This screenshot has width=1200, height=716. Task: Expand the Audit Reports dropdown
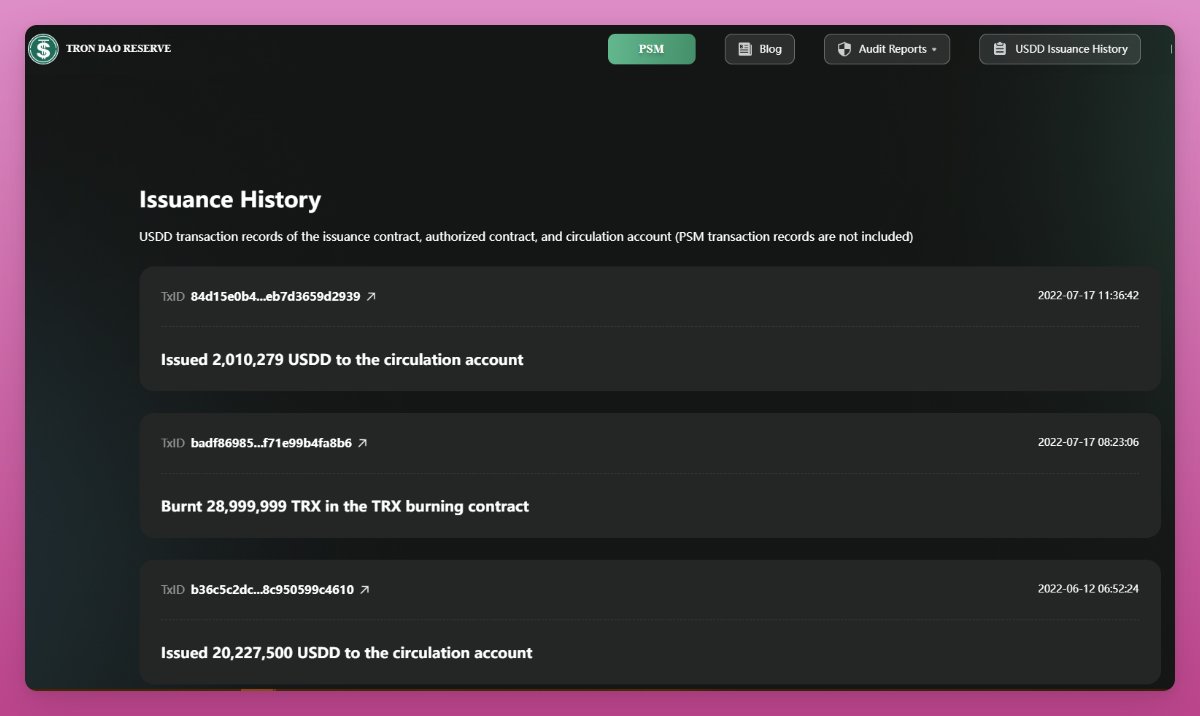click(887, 49)
